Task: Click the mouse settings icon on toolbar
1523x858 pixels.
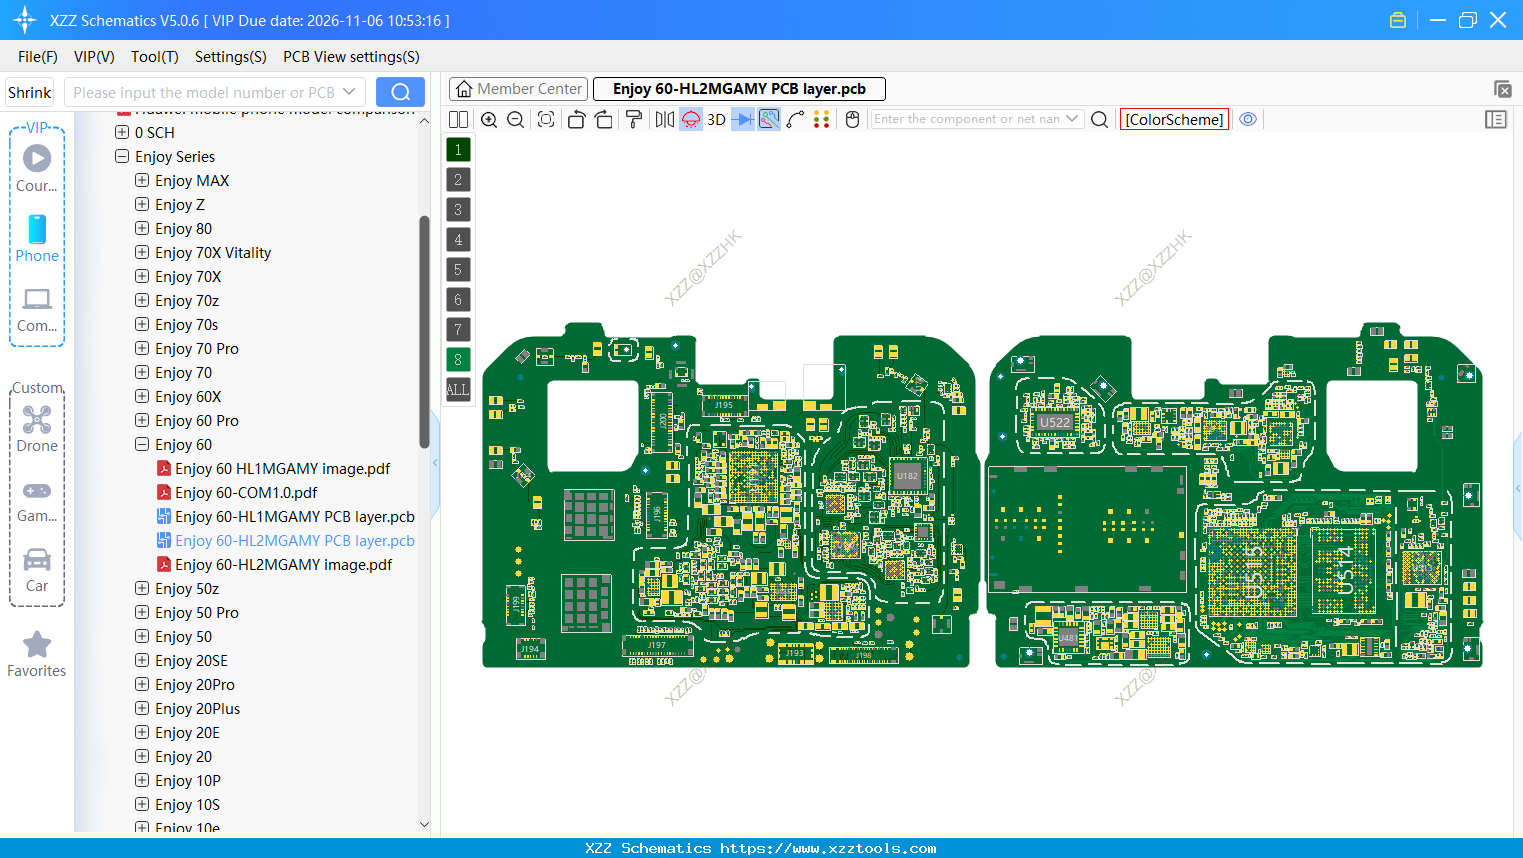Action: pos(851,119)
